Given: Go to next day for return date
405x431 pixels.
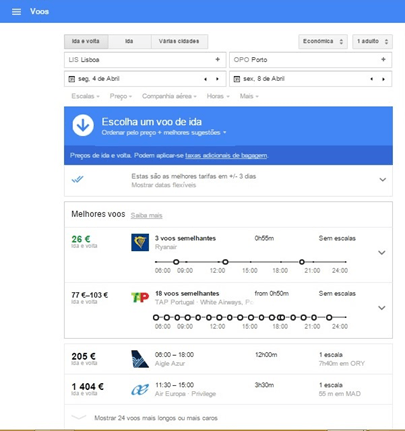Looking at the screenshot, I should coord(383,79).
